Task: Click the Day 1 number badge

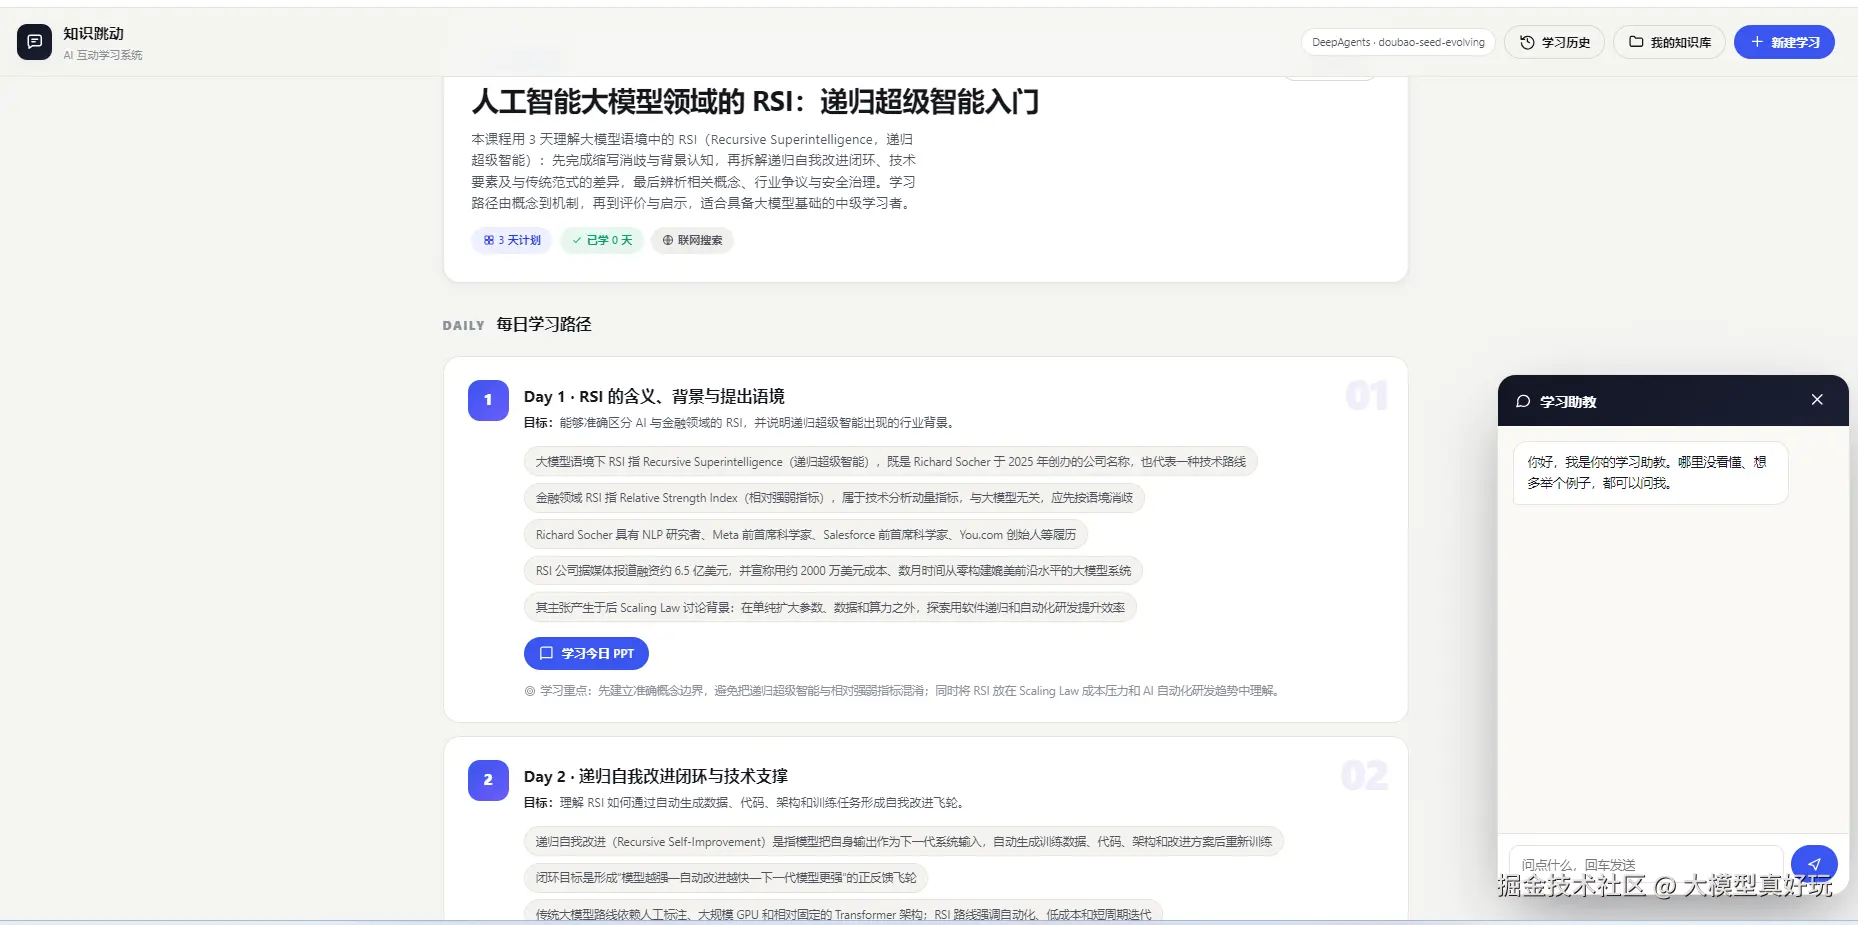Action: pos(488,400)
